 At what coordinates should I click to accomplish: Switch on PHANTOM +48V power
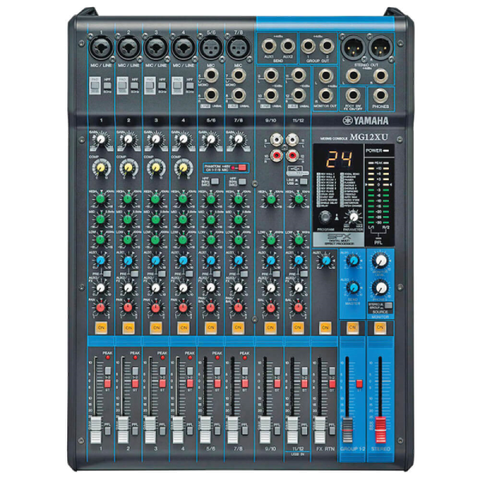(x=242, y=167)
